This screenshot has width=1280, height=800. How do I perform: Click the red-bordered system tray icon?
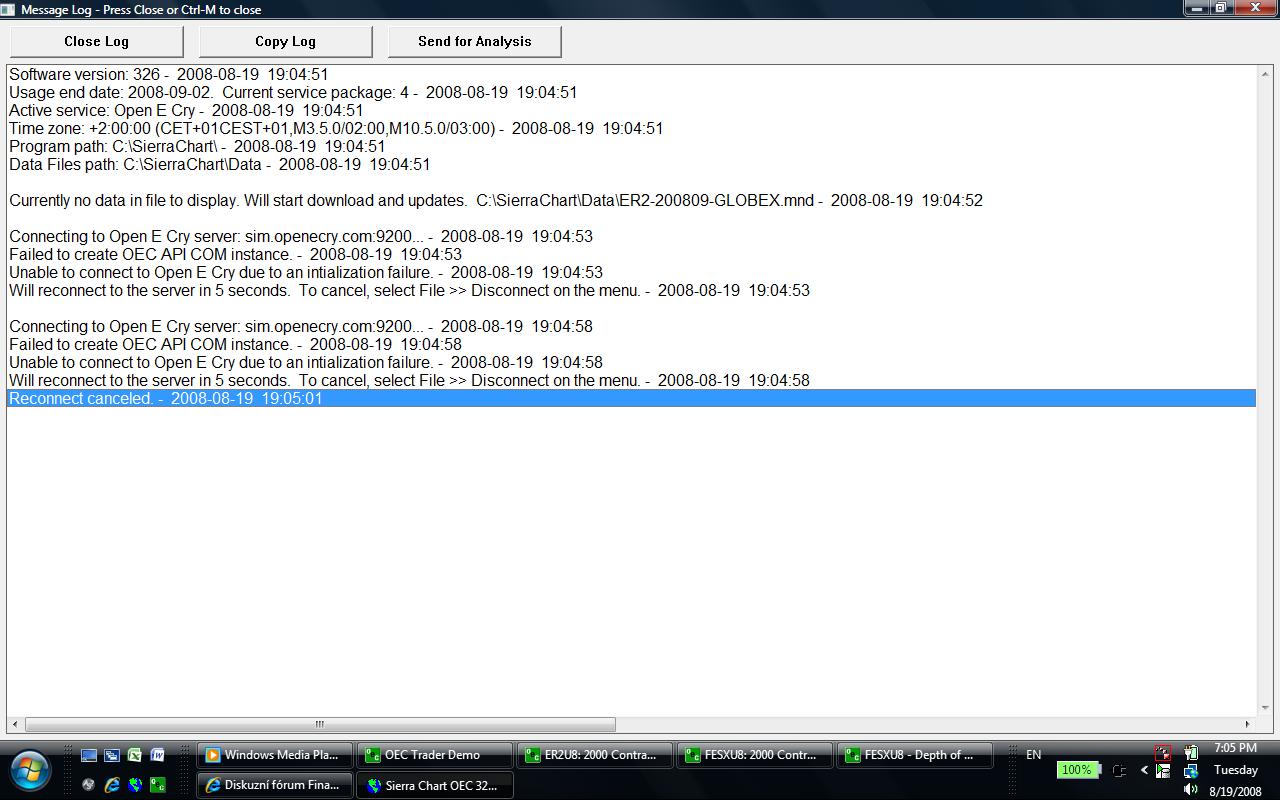coord(1163,754)
